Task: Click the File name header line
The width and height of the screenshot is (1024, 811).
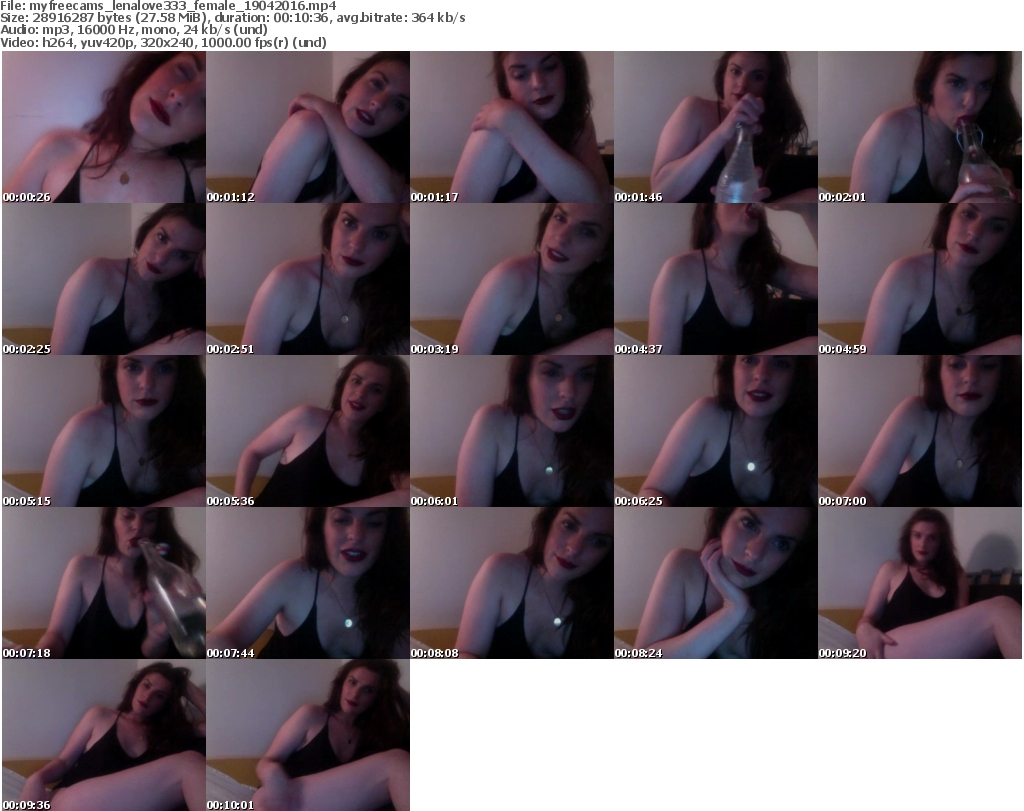Action: (168, 6)
